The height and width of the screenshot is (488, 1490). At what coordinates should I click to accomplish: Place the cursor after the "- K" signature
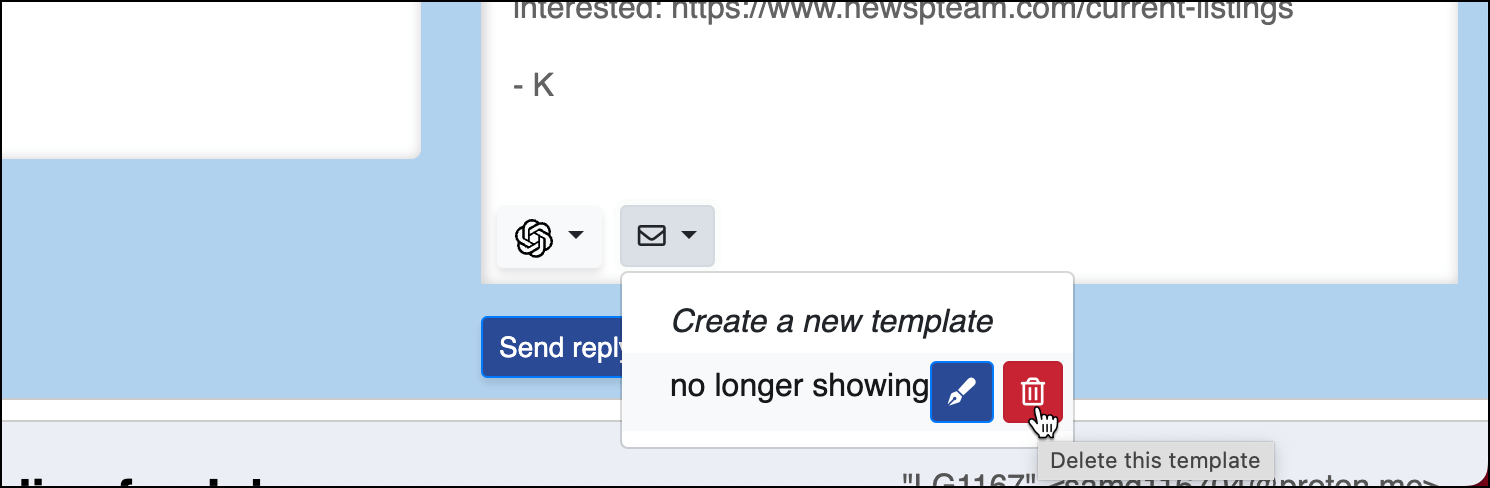557,85
